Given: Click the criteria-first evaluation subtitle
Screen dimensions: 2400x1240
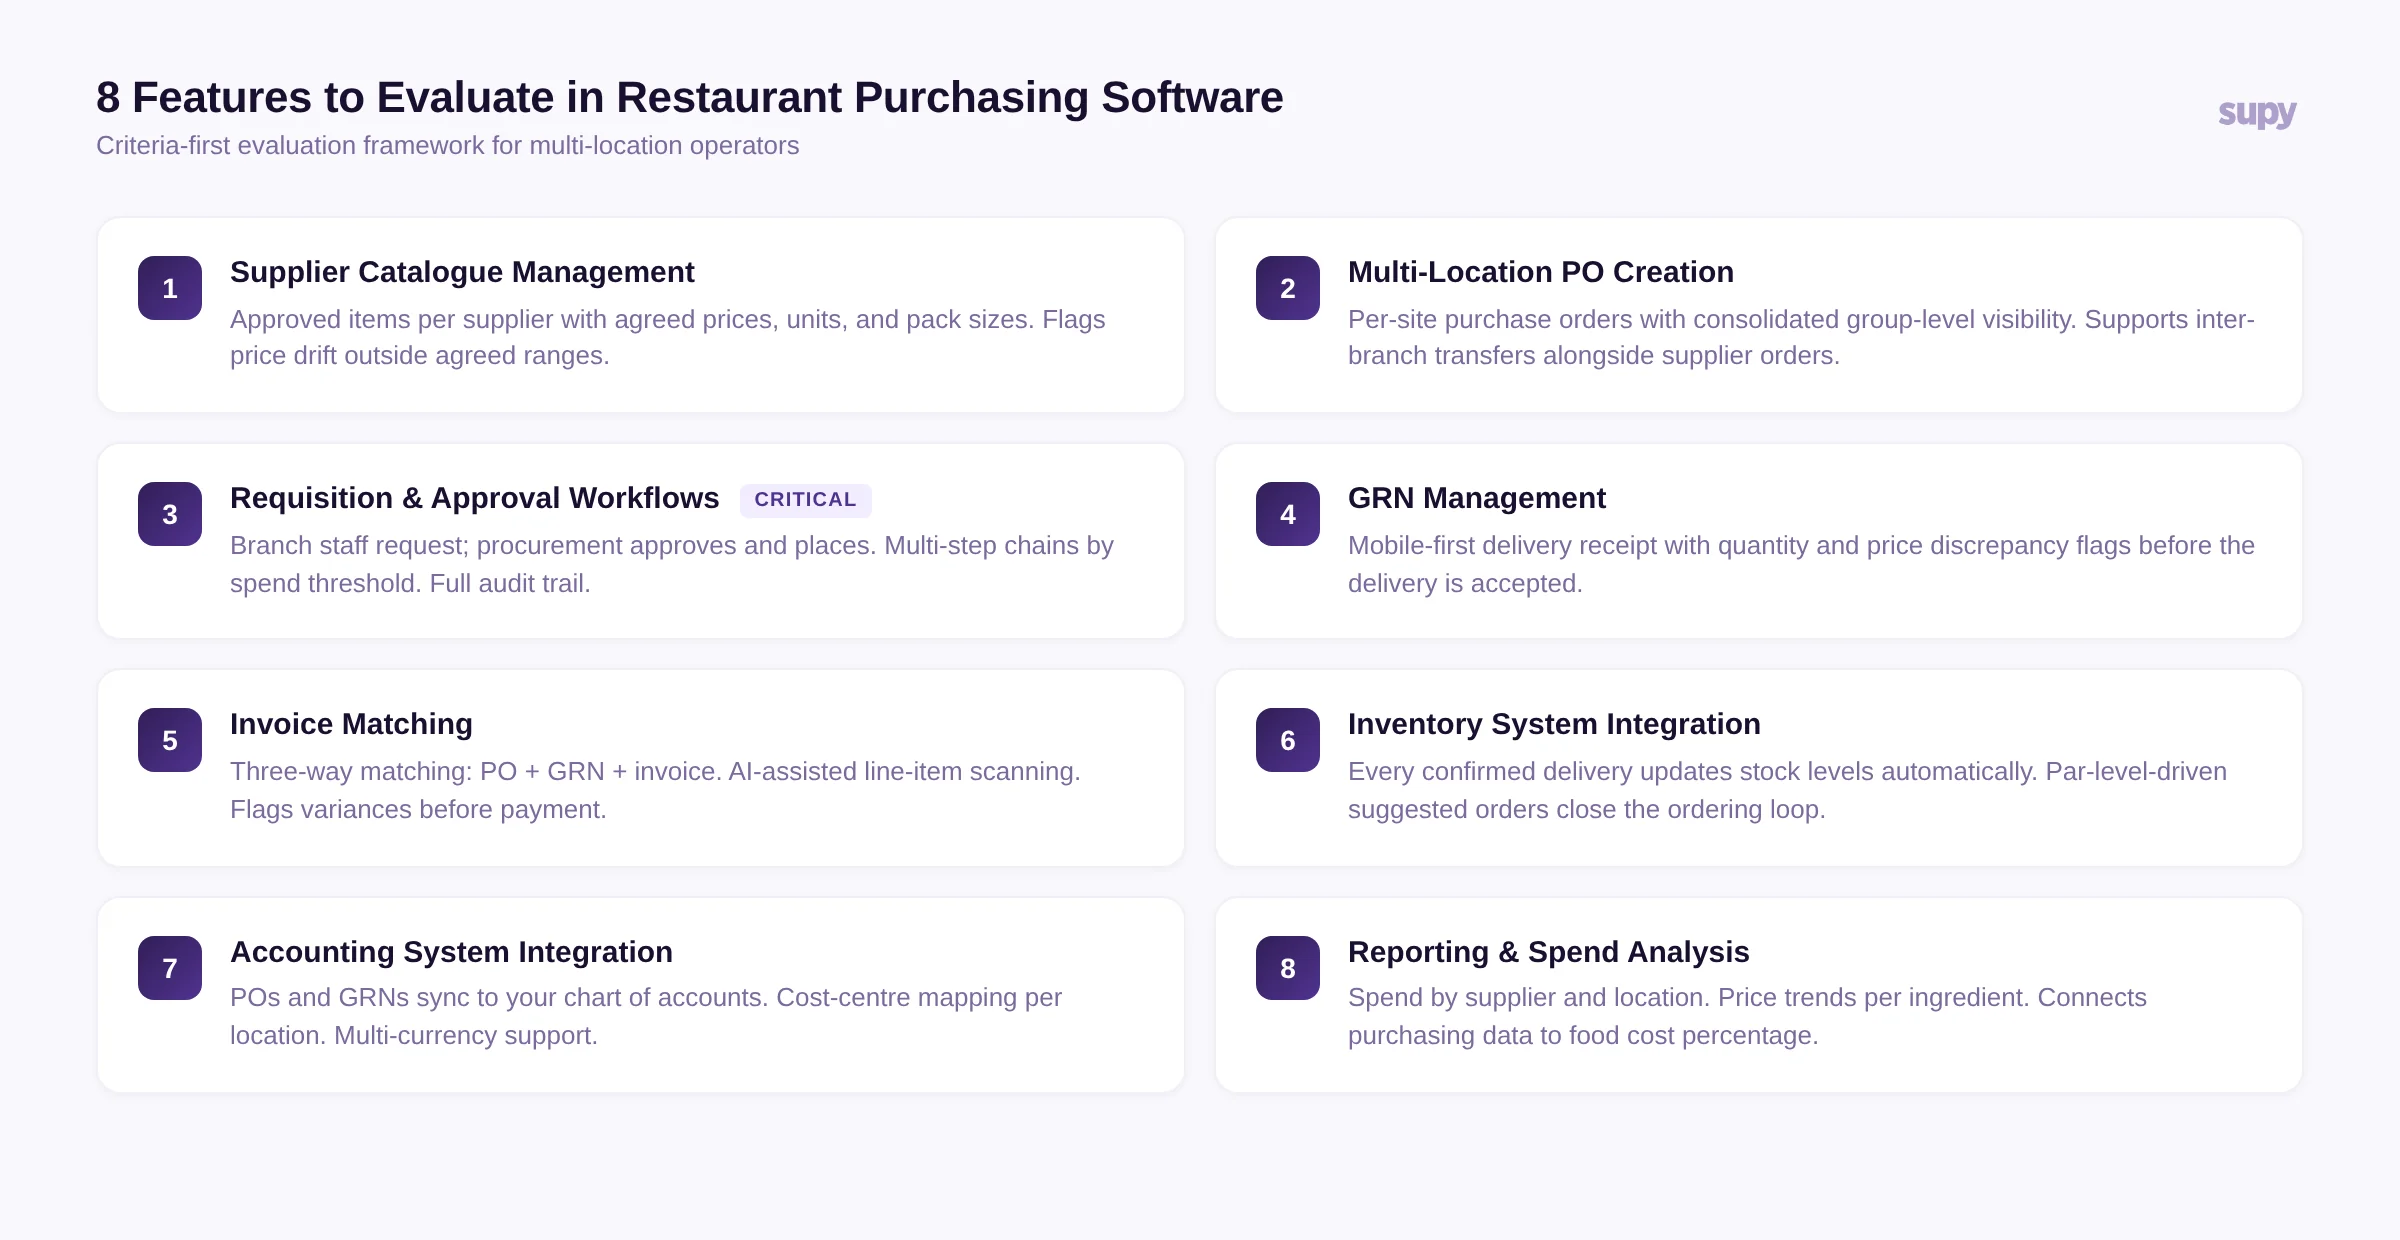Looking at the screenshot, I should pyautogui.click(x=448, y=145).
